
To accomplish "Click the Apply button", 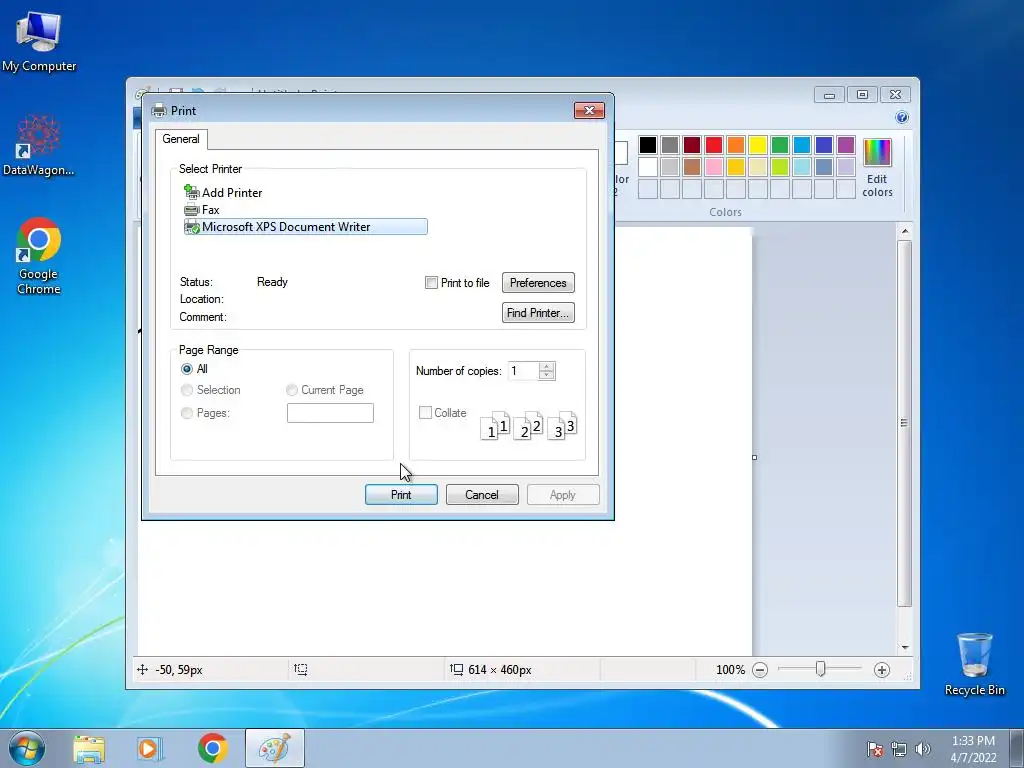I will tap(563, 494).
